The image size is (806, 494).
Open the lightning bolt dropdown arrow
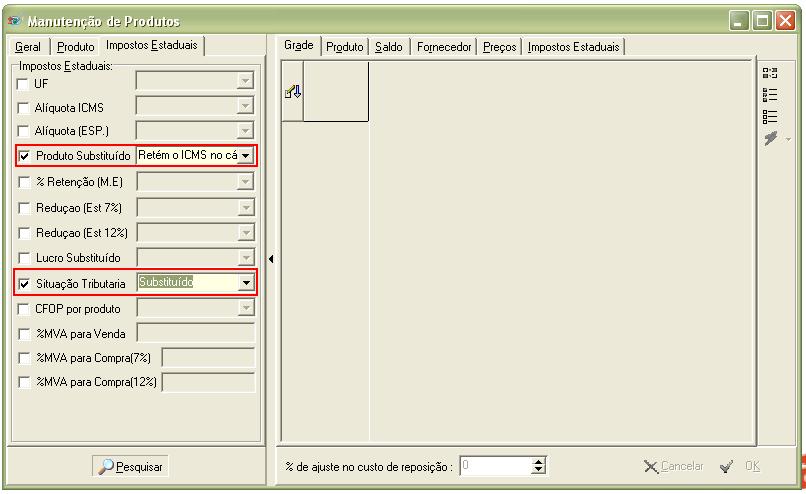click(789, 139)
